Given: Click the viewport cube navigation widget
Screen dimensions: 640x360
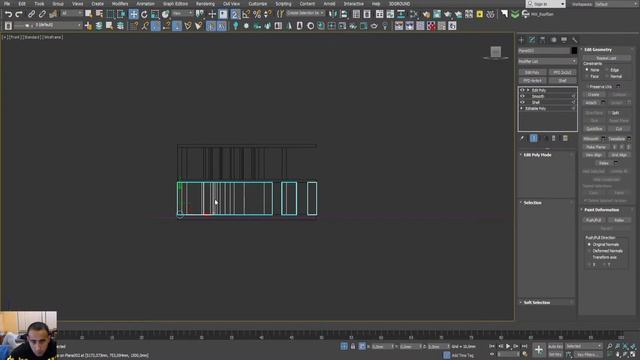Looking at the screenshot, I should (496, 52).
